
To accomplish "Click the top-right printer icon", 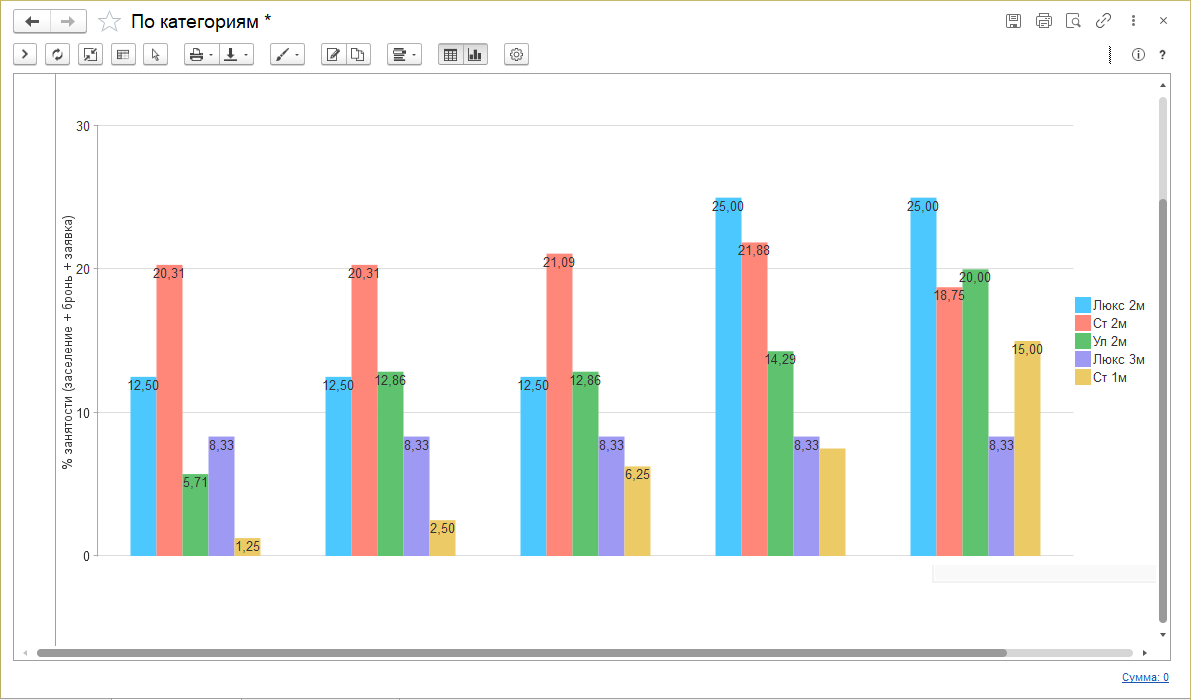I will coord(1044,21).
